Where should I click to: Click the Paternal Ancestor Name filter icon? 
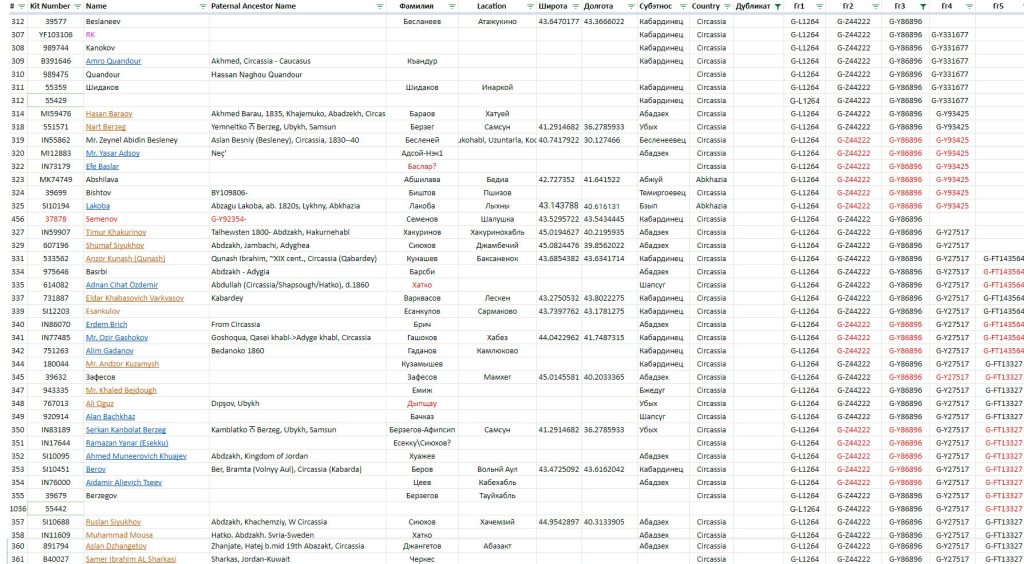click(x=379, y=6)
